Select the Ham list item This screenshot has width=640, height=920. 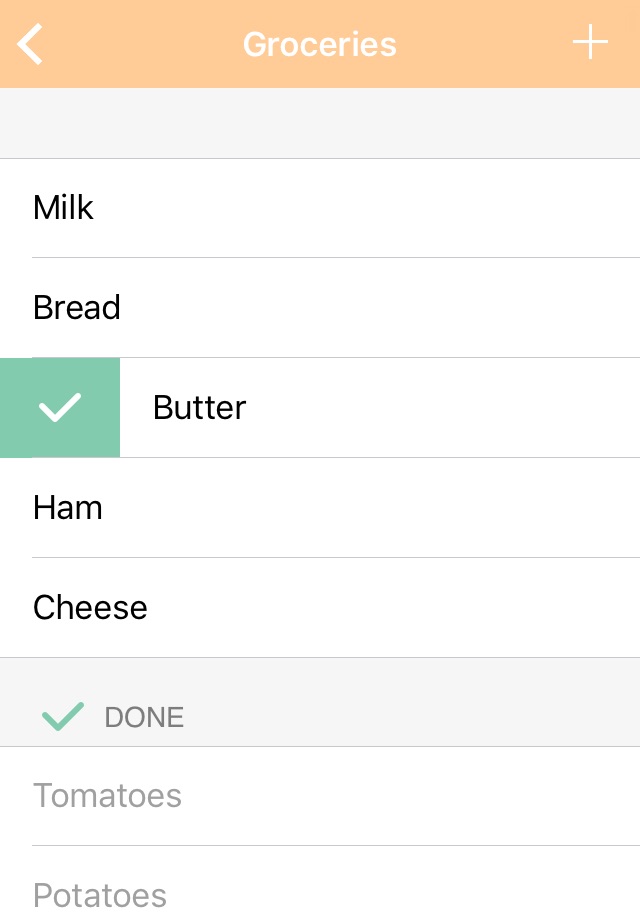click(320, 508)
